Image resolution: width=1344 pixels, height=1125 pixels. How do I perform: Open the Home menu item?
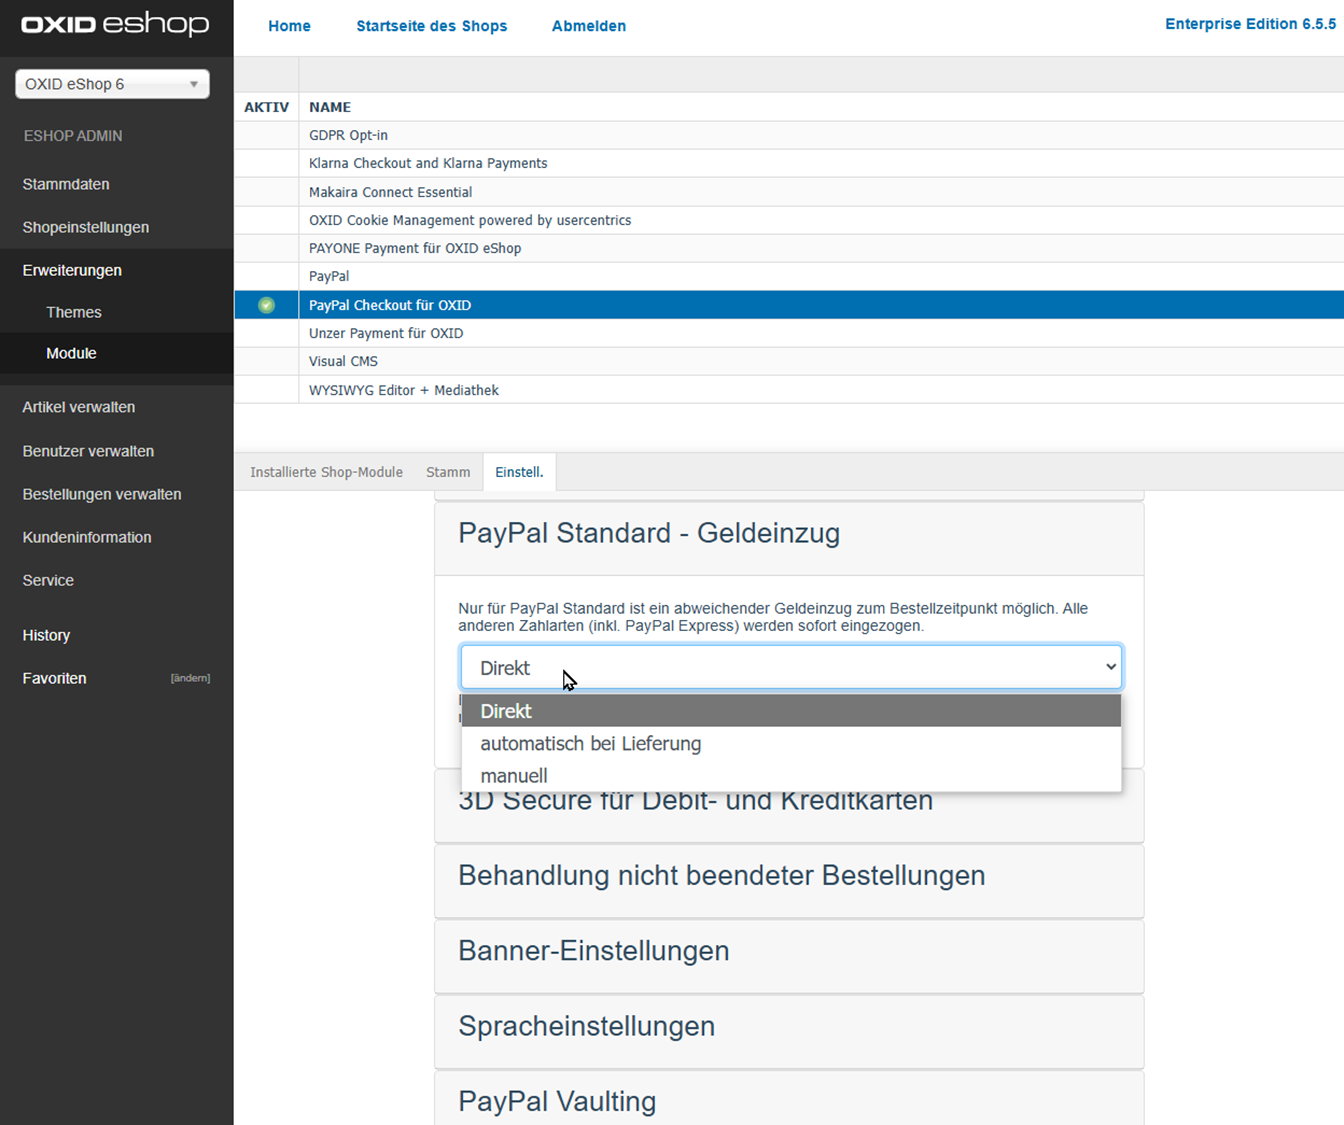(x=289, y=26)
